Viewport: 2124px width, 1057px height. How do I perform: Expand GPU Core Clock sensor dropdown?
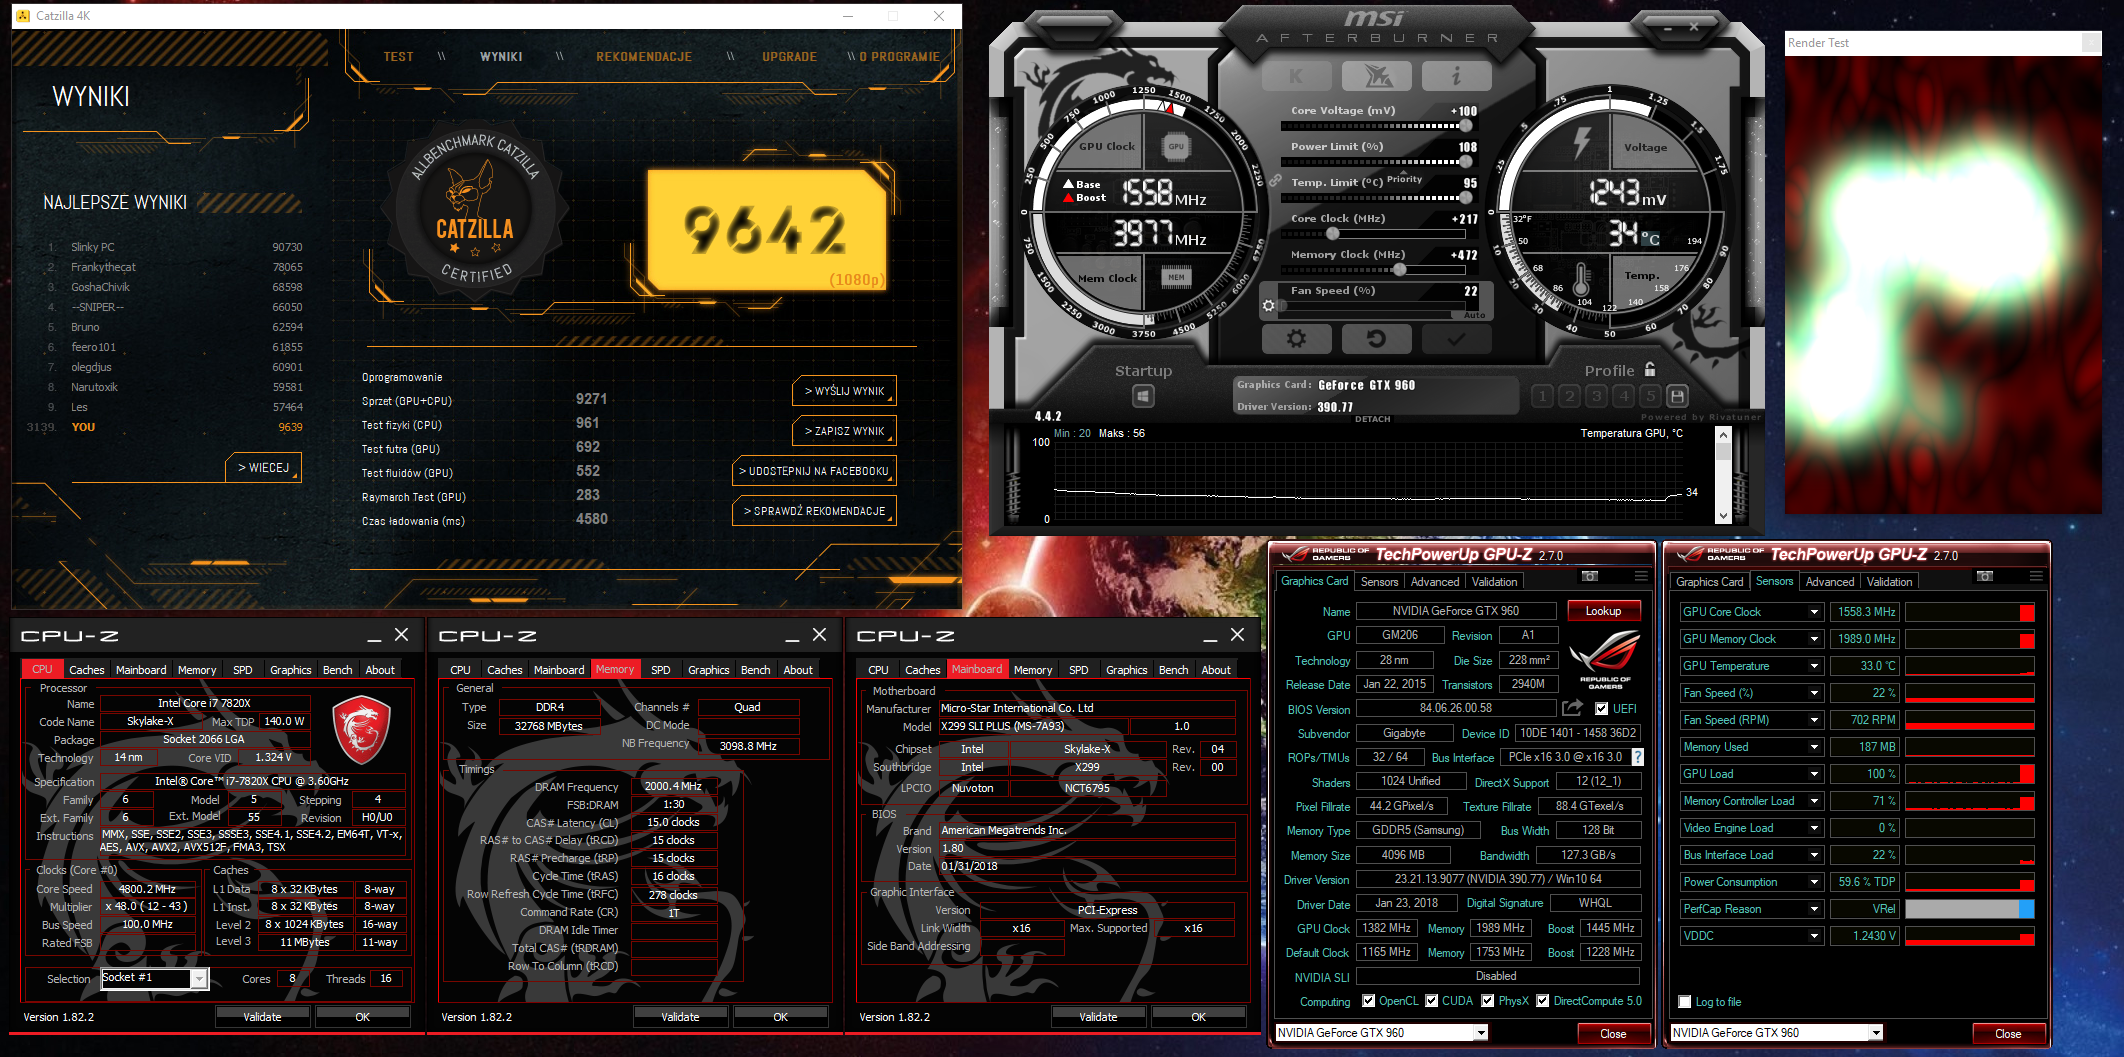tap(1814, 612)
